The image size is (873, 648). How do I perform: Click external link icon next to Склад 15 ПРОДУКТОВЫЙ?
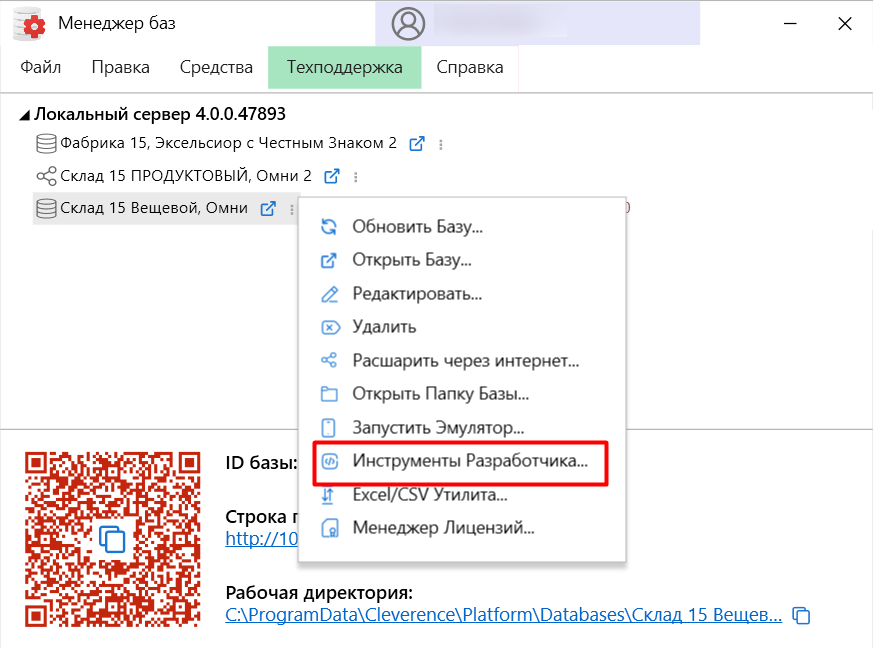coord(330,175)
